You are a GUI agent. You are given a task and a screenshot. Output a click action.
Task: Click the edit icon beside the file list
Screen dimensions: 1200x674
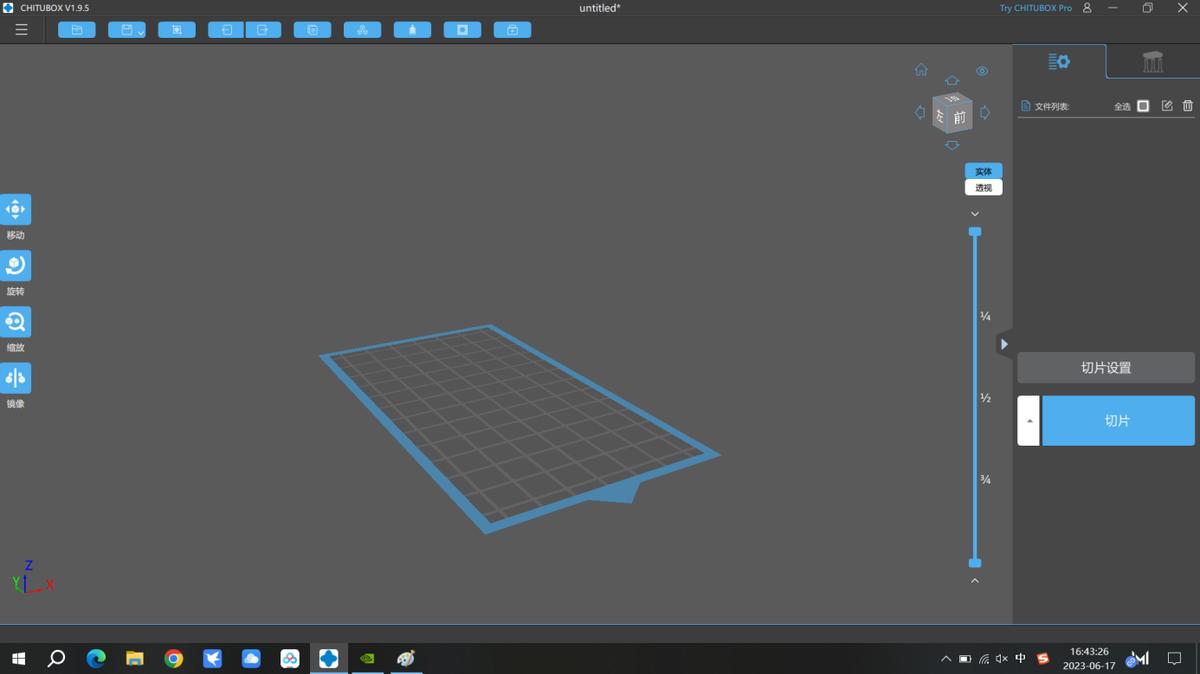(x=1166, y=105)
